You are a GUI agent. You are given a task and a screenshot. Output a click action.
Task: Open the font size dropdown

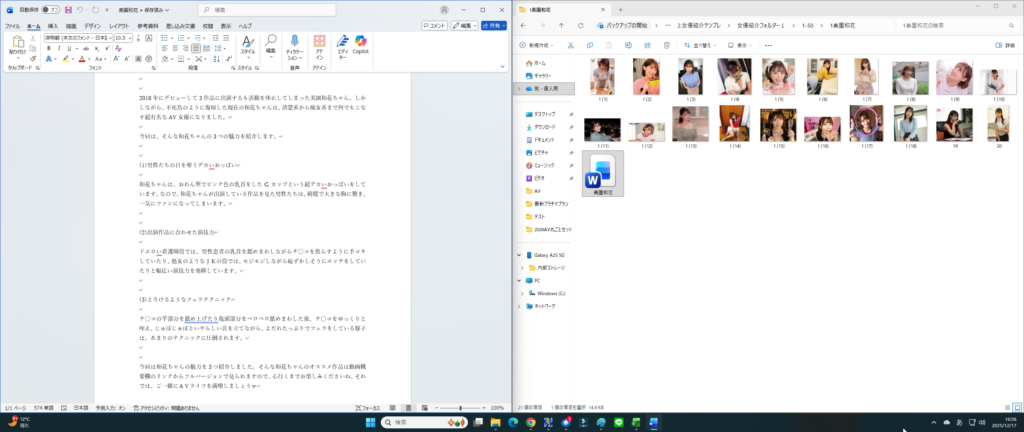point(132,37)
